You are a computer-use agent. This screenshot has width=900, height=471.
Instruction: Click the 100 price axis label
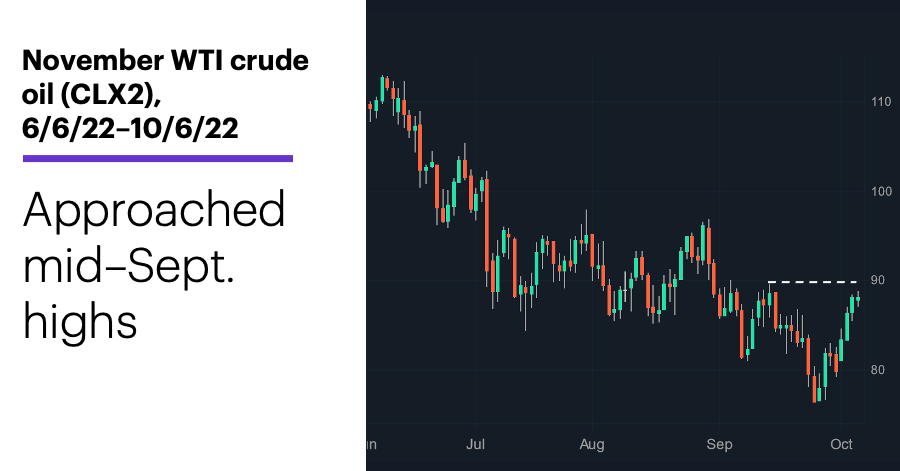pos(881,191)
